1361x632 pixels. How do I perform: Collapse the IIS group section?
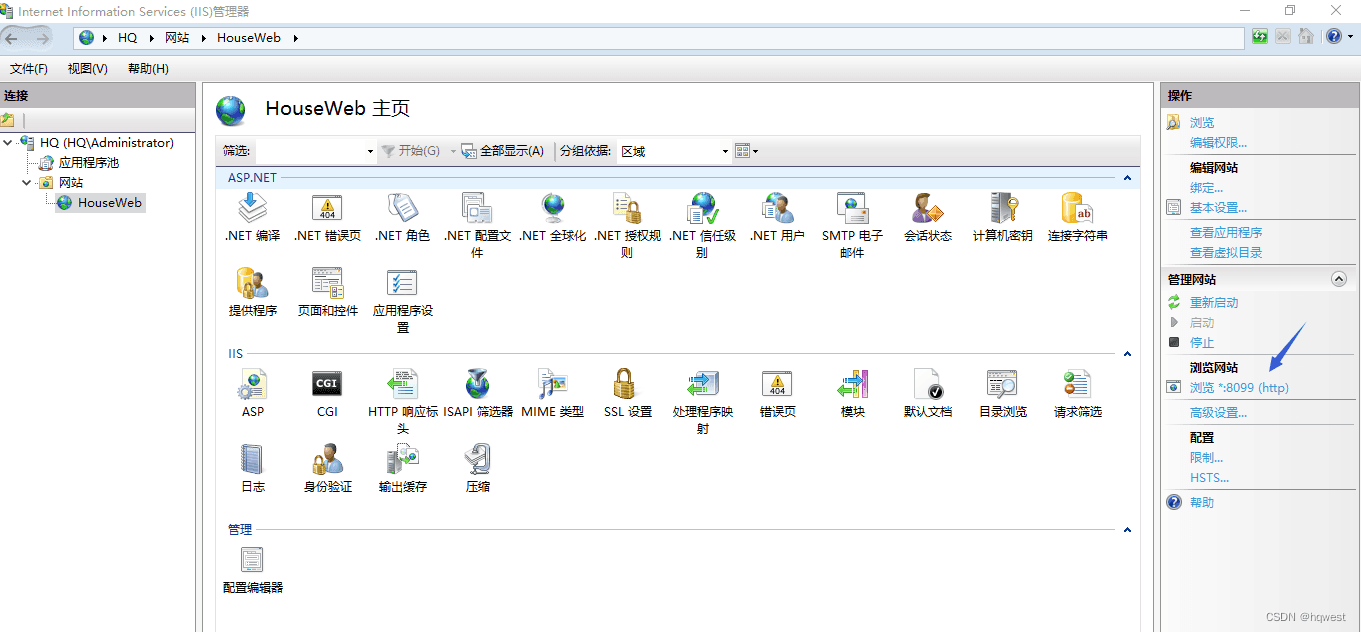click(x=1127, y=354)
